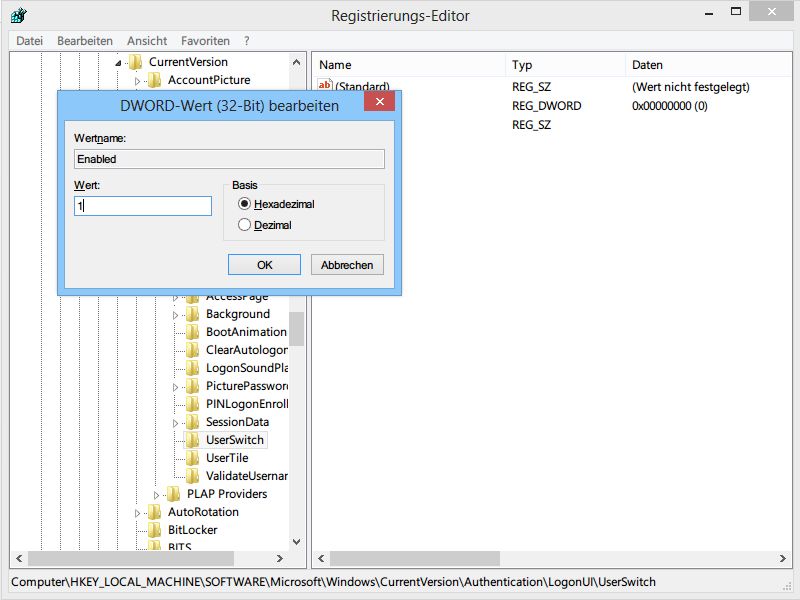Viewport: 800px width, 600px height.
Task: Maximize the Registrierungs-Editor window
Action: click(736, 12)
